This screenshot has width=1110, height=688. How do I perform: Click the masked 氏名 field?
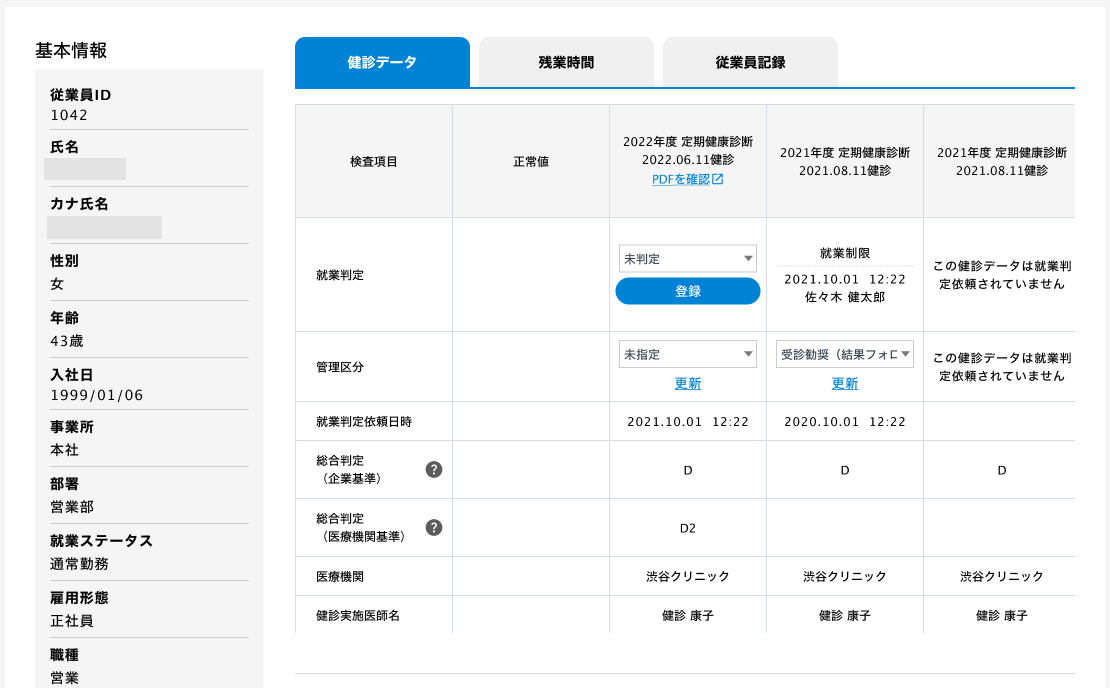[85, 168]
